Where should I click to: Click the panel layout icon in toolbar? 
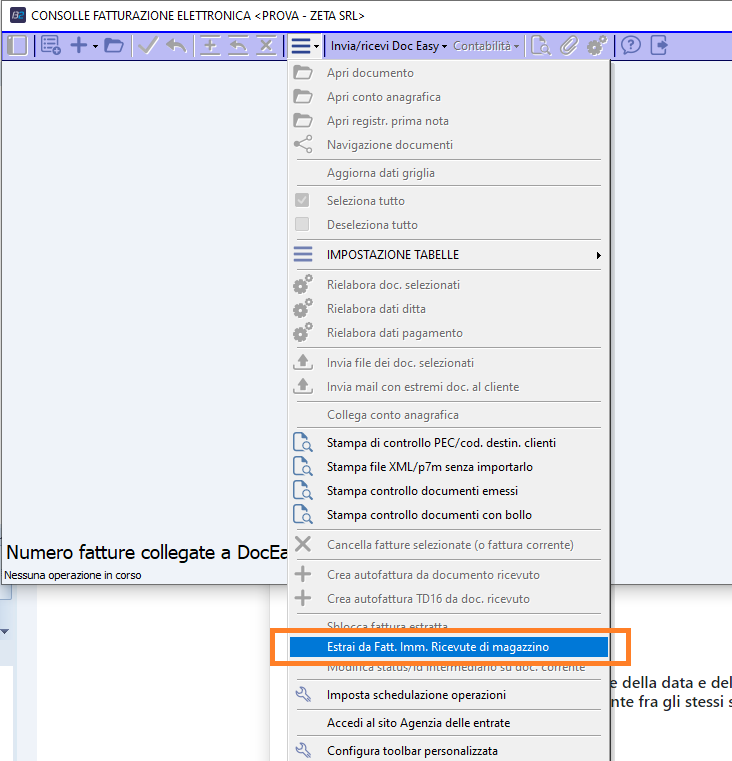tap(17, 46)
